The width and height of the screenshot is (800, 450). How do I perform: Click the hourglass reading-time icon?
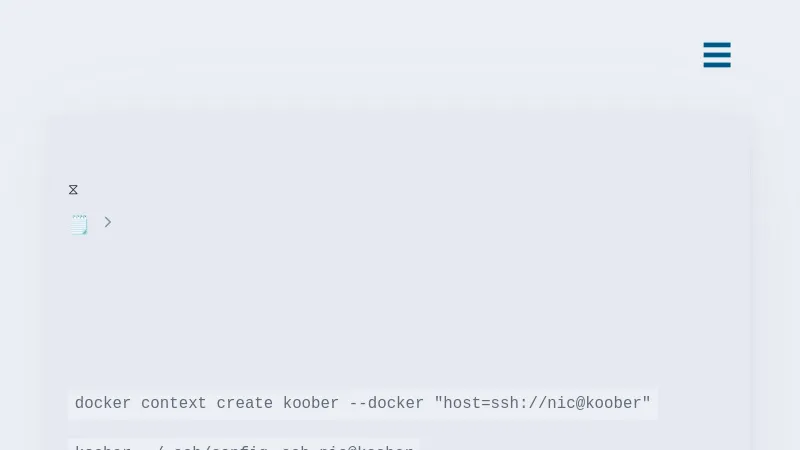[x=73, y=190]
